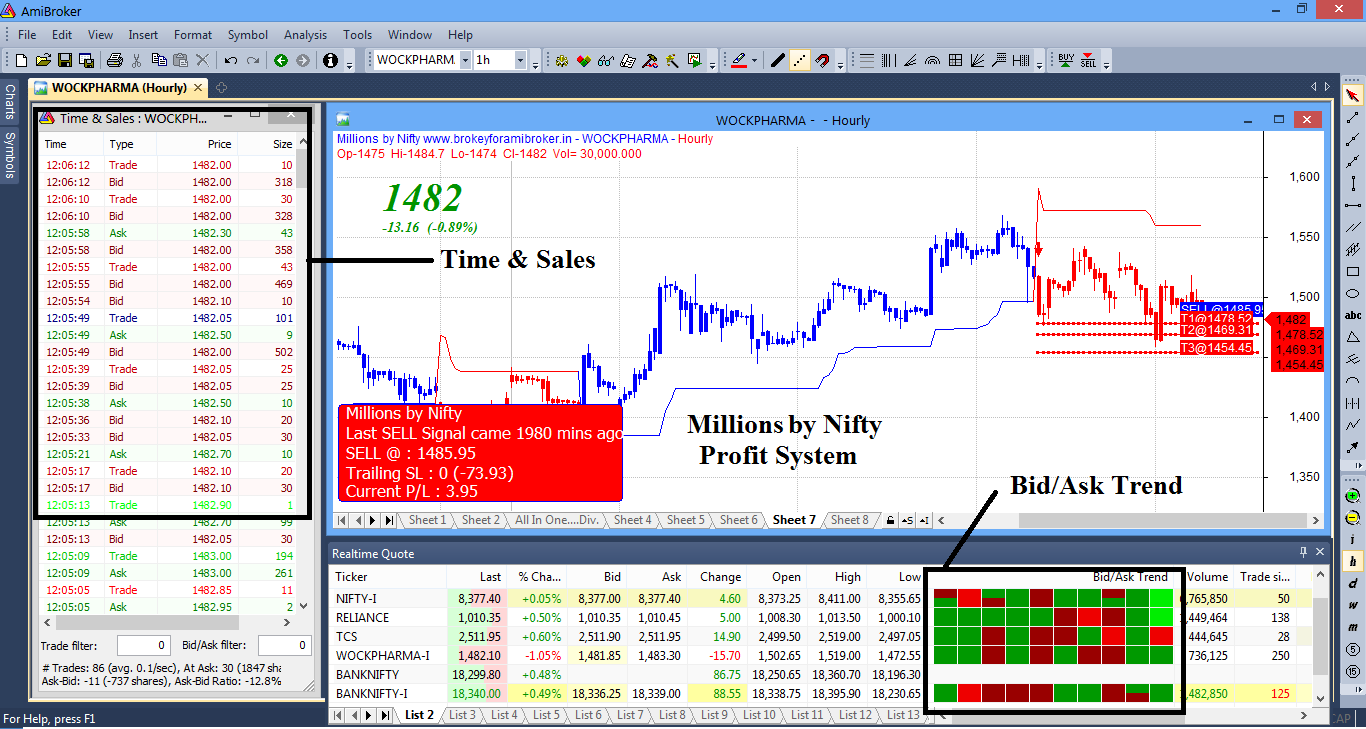This screenshot has width=1366, height=729.
Task: Open the Charts side panel tab
Action: pyautogui.click(x=9, y=102)
